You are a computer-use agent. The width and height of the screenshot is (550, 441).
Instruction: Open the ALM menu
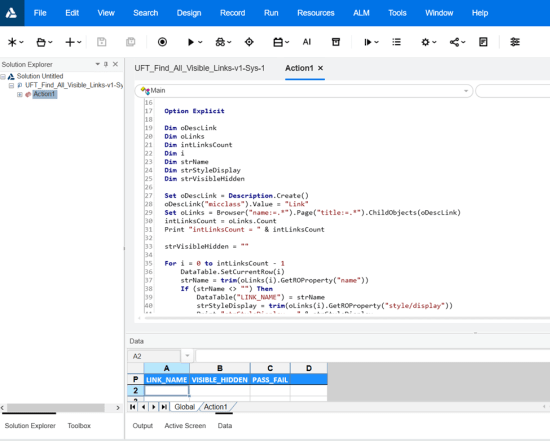(x=361, y=13)
